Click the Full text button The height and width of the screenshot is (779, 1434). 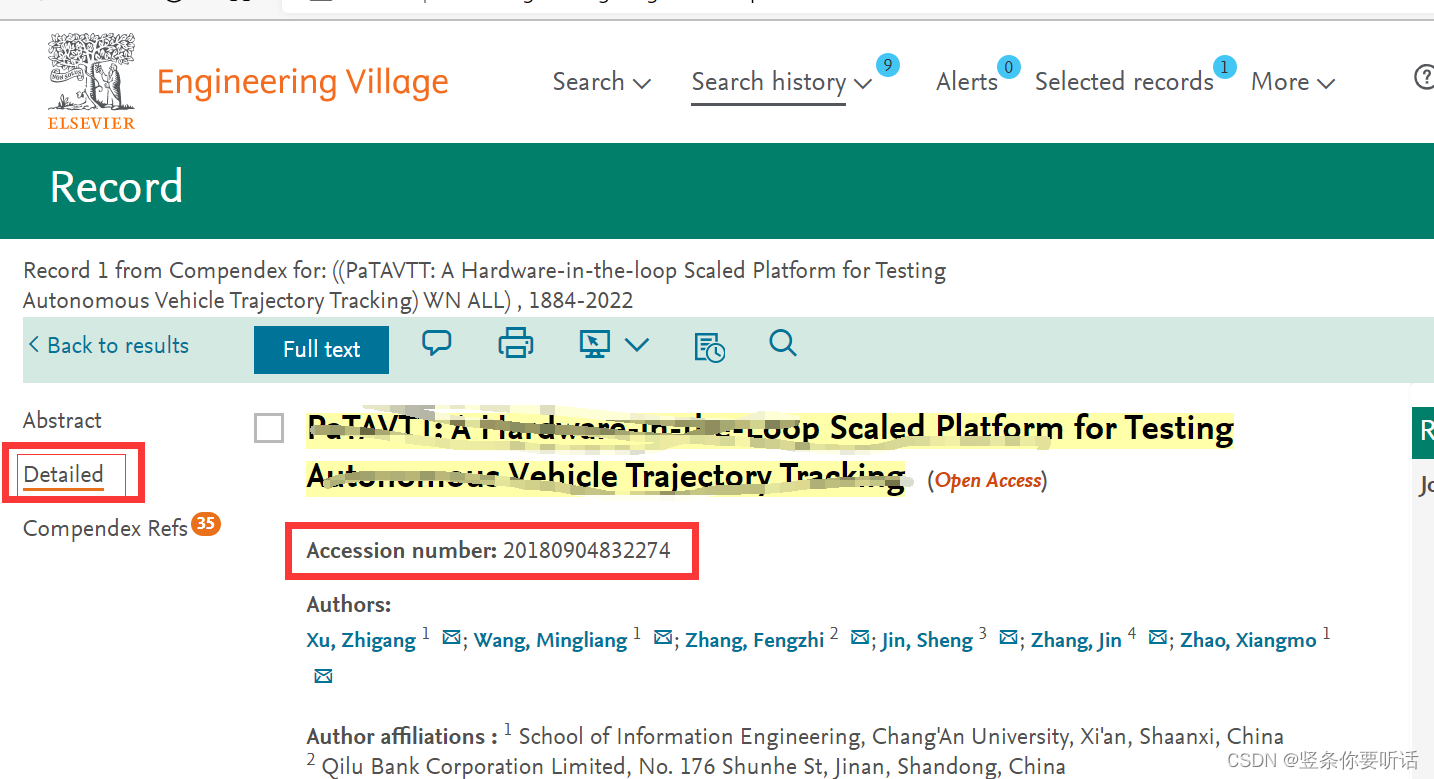coord(321,349)
